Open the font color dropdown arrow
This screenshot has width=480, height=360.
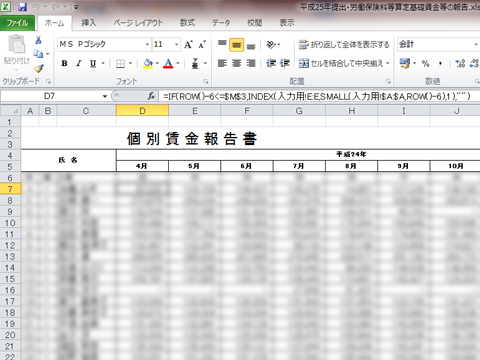(178, 63)
